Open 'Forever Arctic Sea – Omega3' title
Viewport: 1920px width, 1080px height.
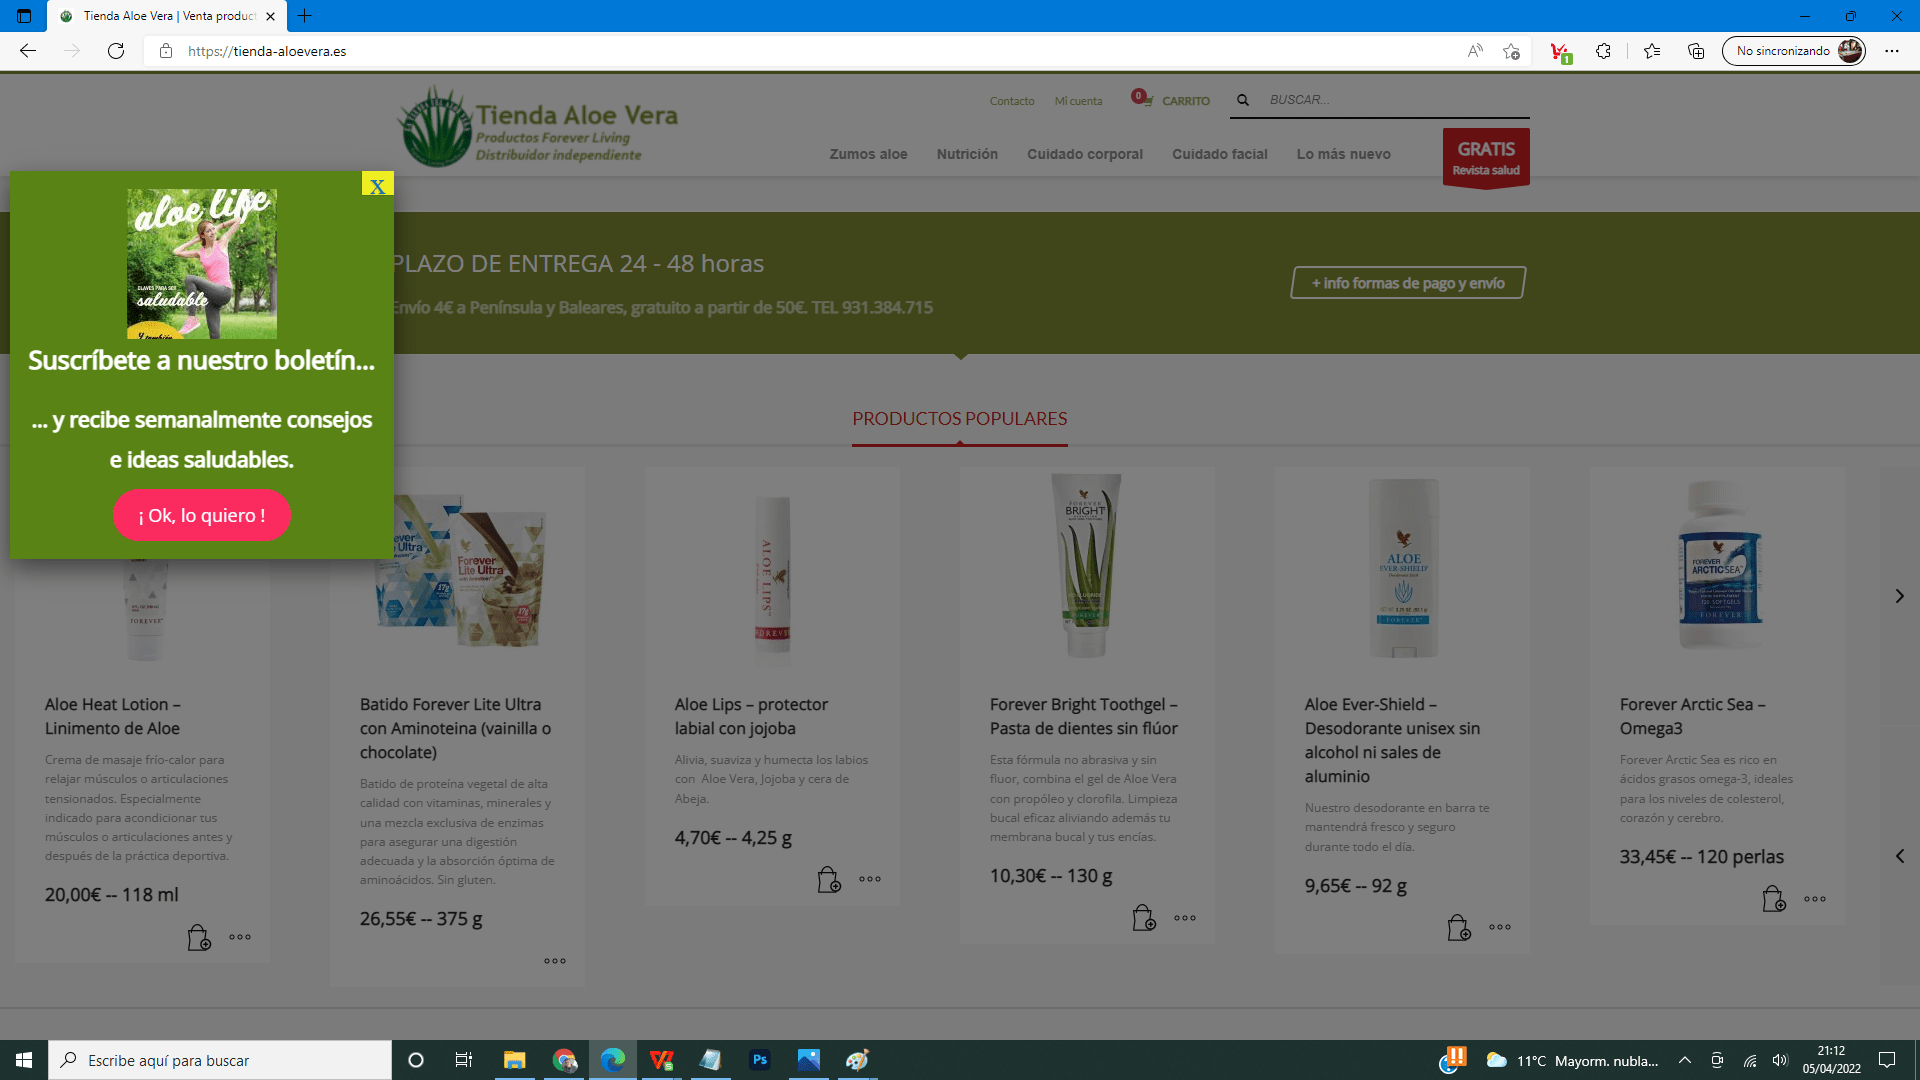[1693, 716]
